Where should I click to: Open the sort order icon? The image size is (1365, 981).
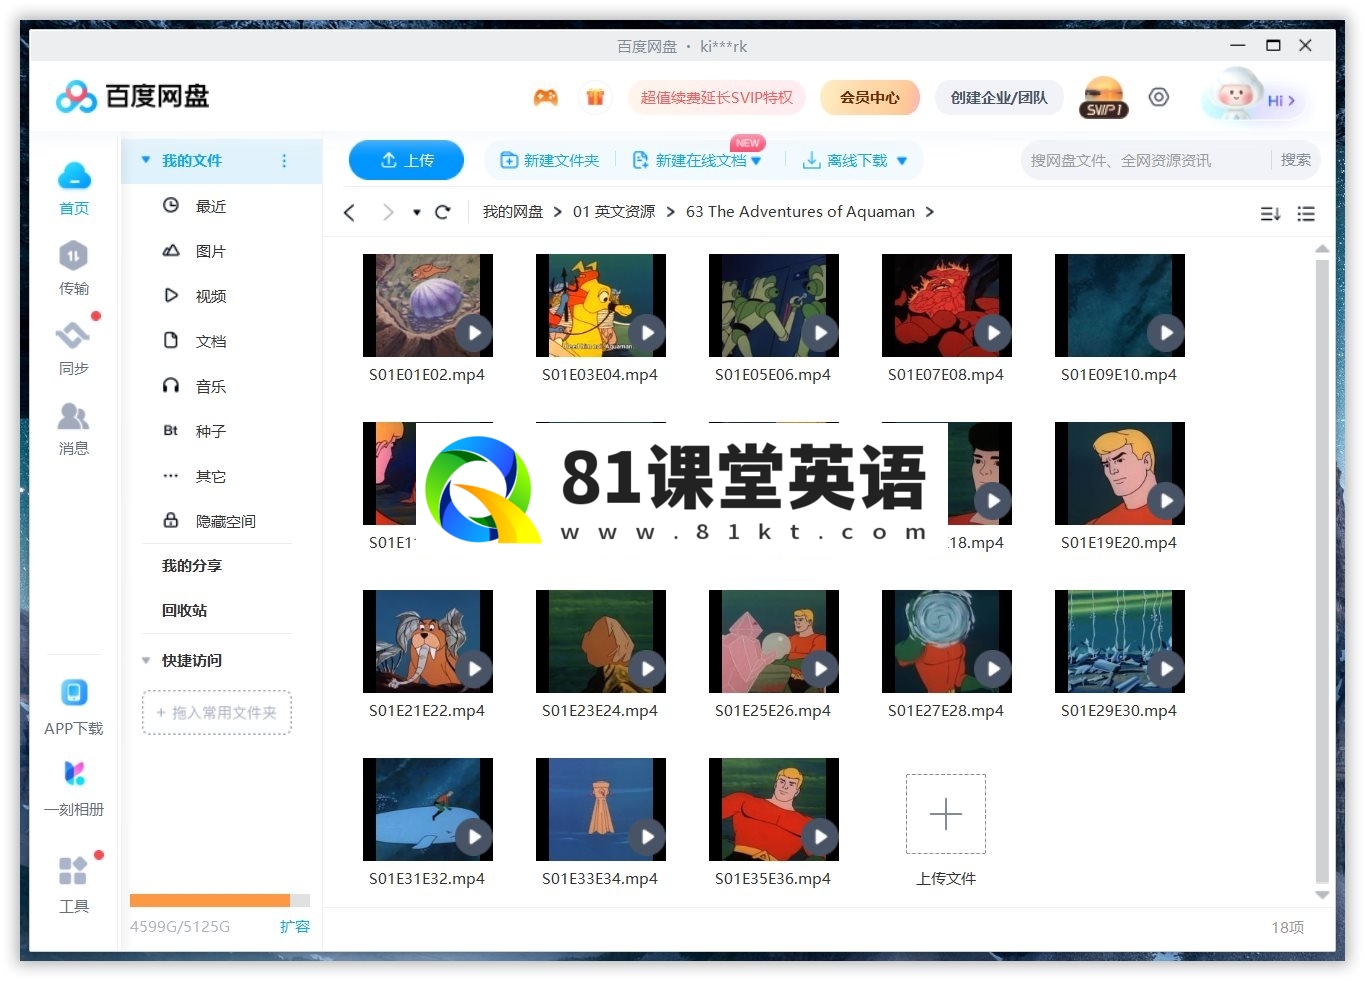point(1270,213)
